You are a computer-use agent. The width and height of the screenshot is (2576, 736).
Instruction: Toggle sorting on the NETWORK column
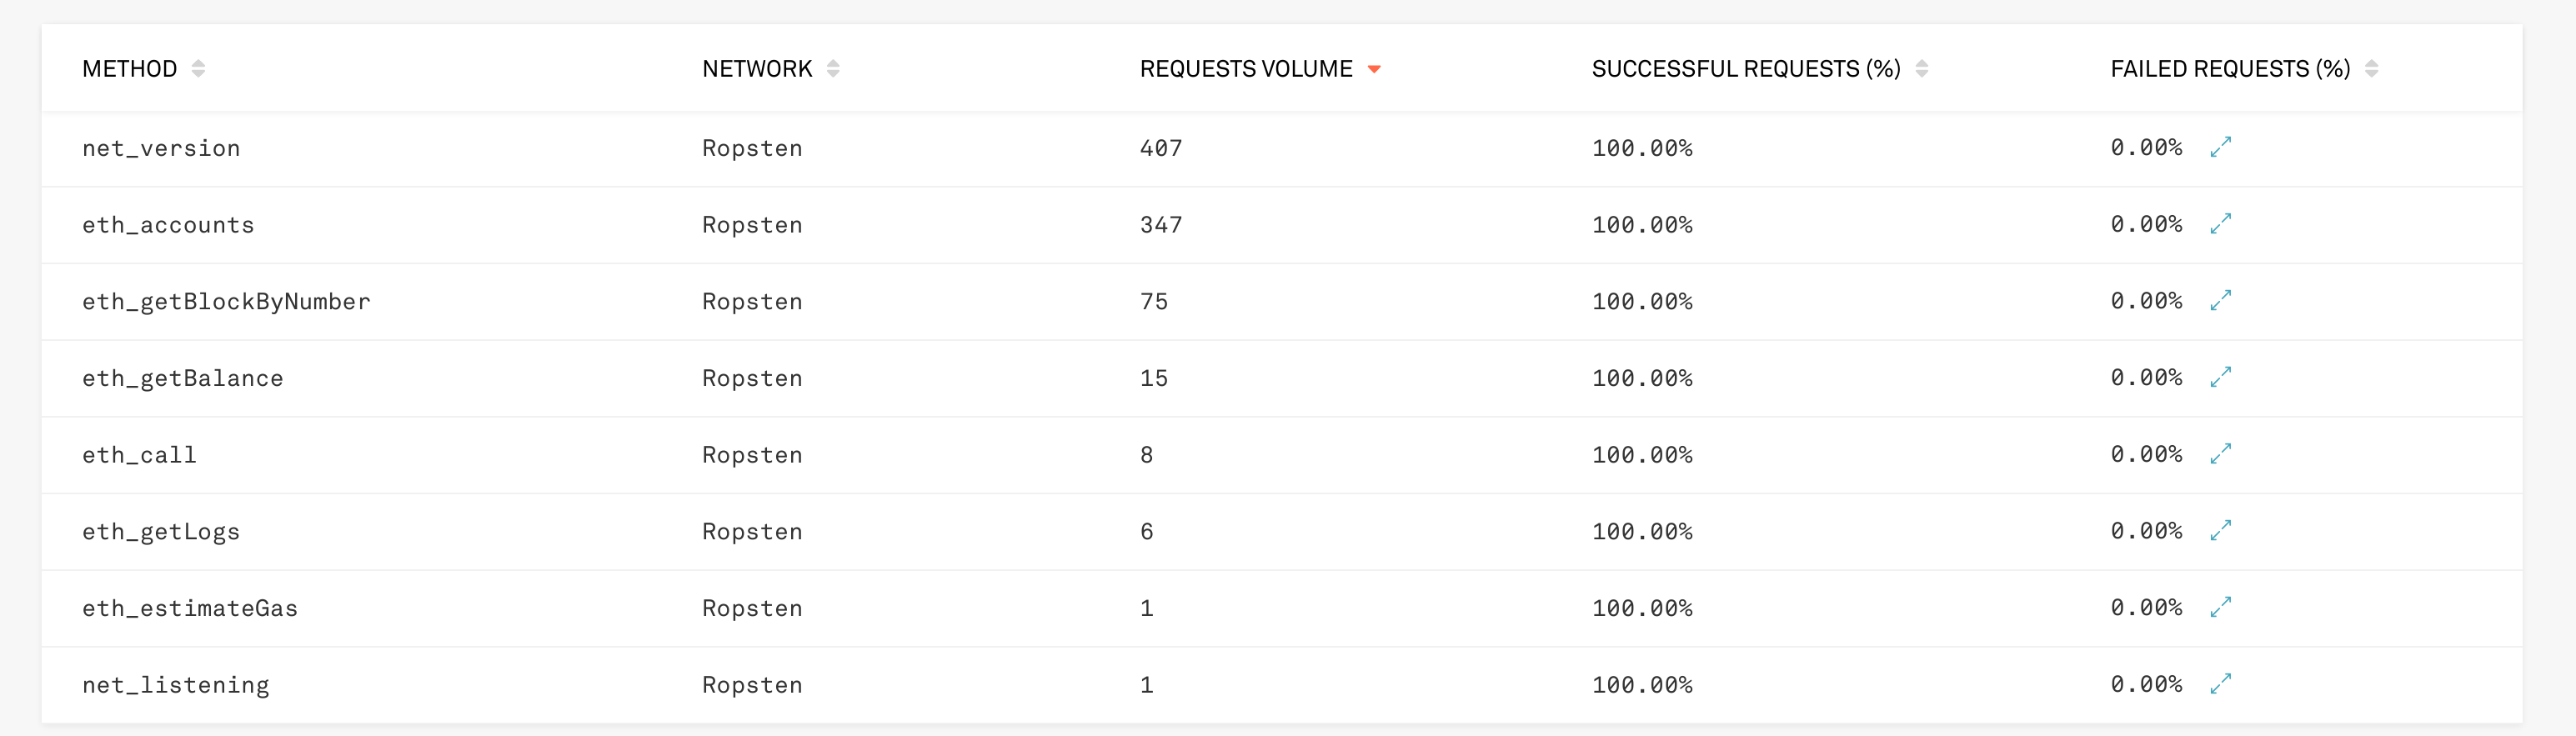(834, 69)
